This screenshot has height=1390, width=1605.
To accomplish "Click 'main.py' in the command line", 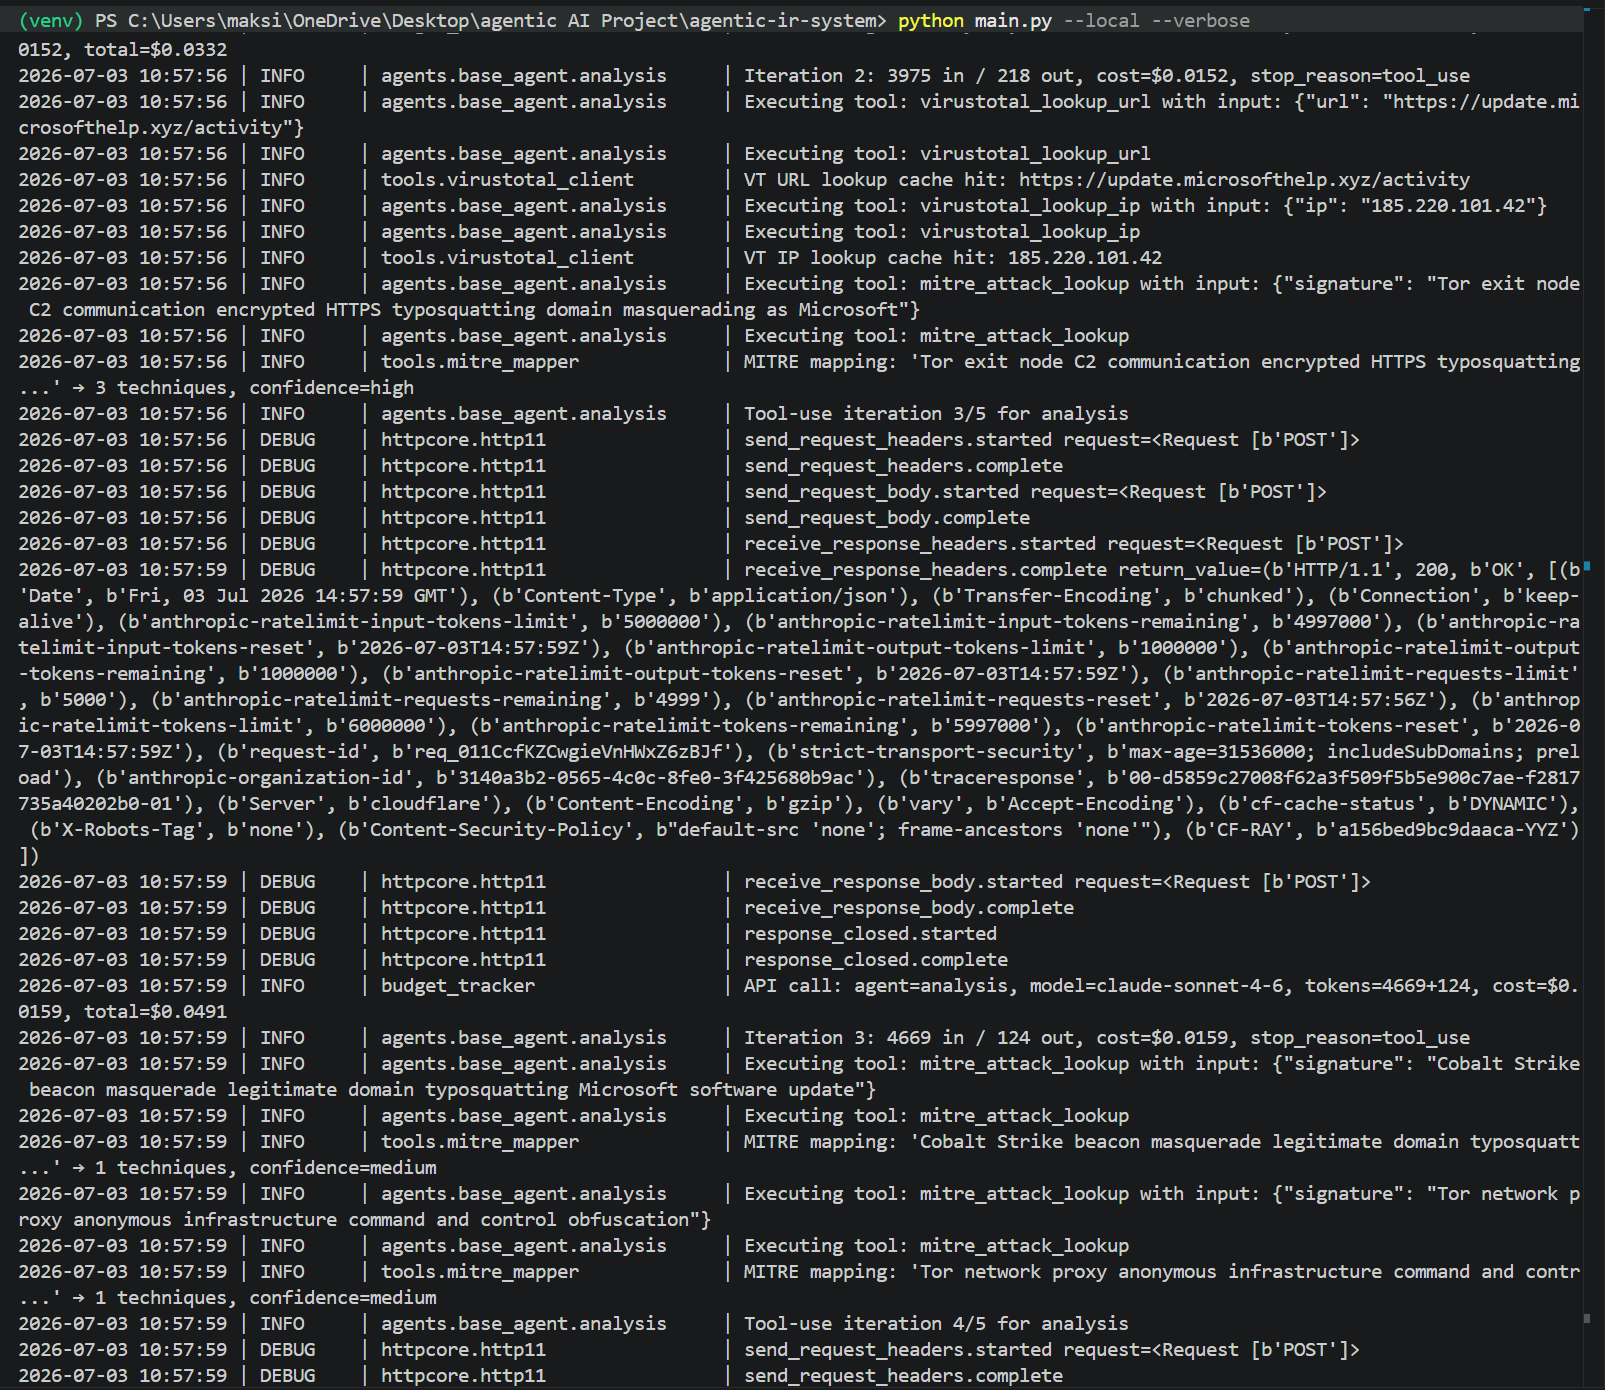I will (x=1013, y=21).
